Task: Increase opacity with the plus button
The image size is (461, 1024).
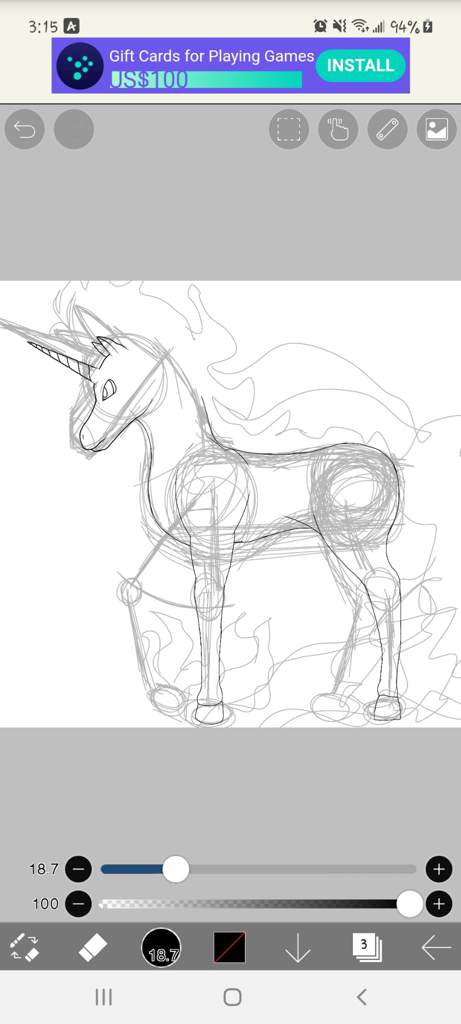Action: pyautogui.click(x=439, y=904)
